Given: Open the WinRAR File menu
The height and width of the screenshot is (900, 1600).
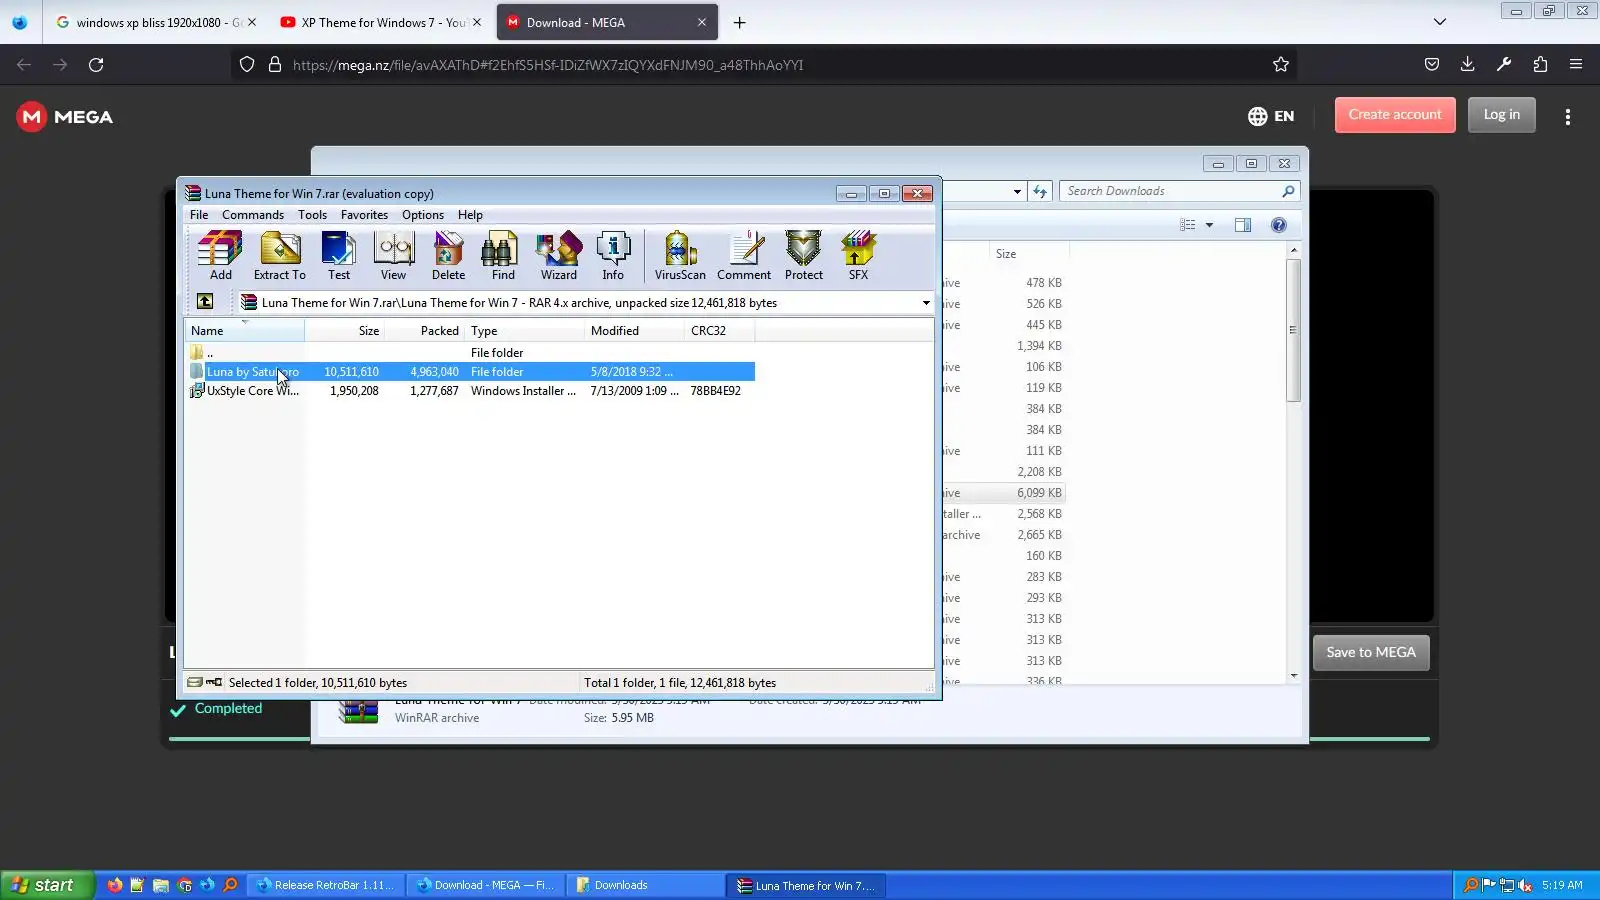Looking at the screenshot, I should (x=199, y=215).
